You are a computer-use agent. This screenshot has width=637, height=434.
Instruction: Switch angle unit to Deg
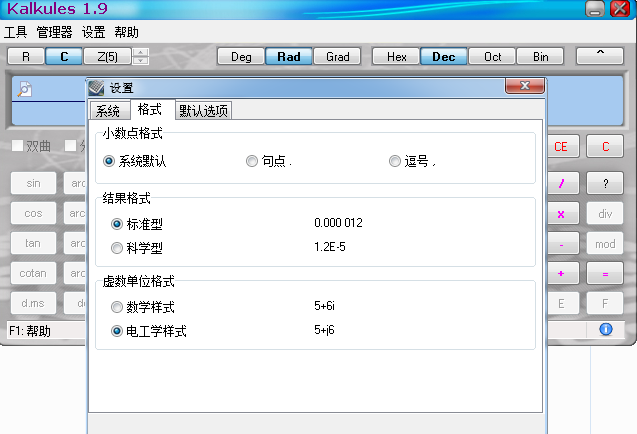[241, 56]
